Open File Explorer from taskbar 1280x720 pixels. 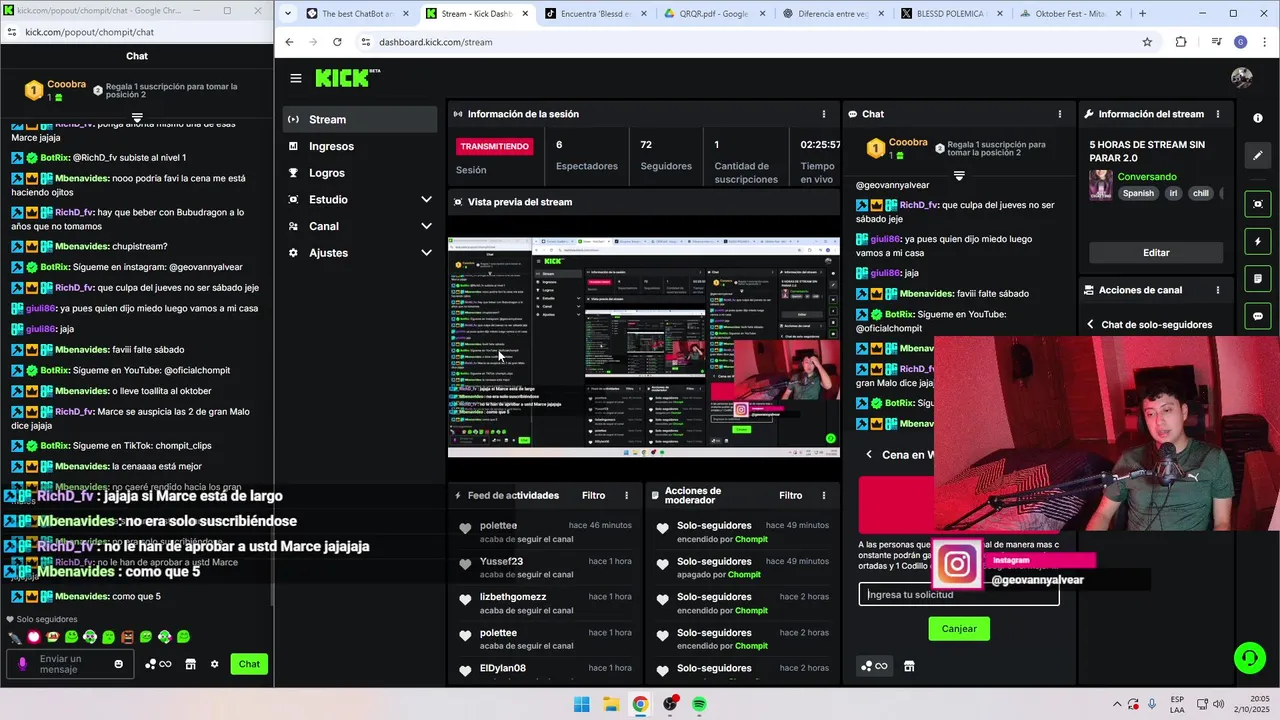click(610, 704)
